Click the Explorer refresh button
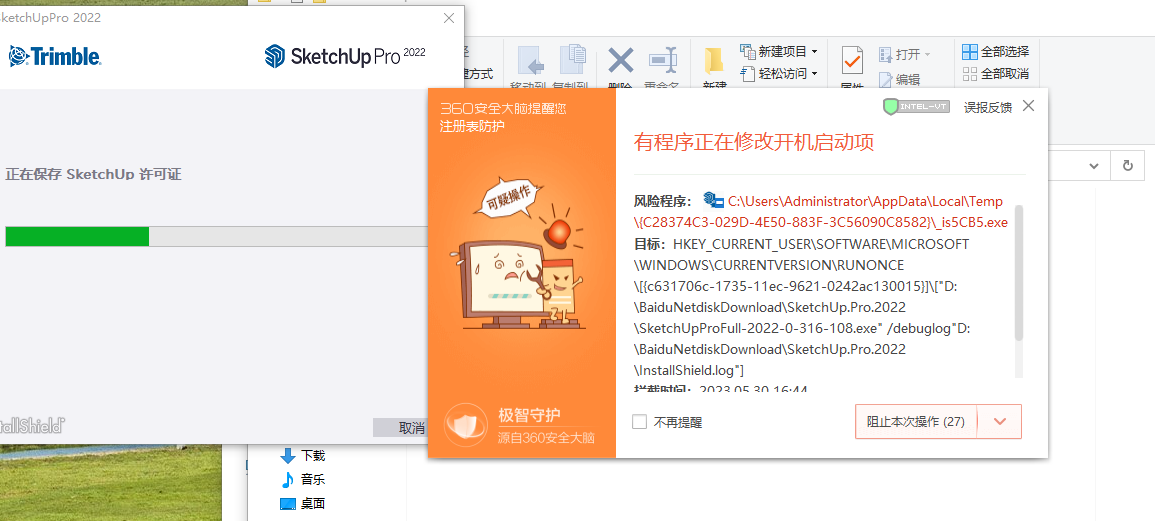This screenshot has height=521, width=1155. pyautogui.click(x=1128, y=166)
